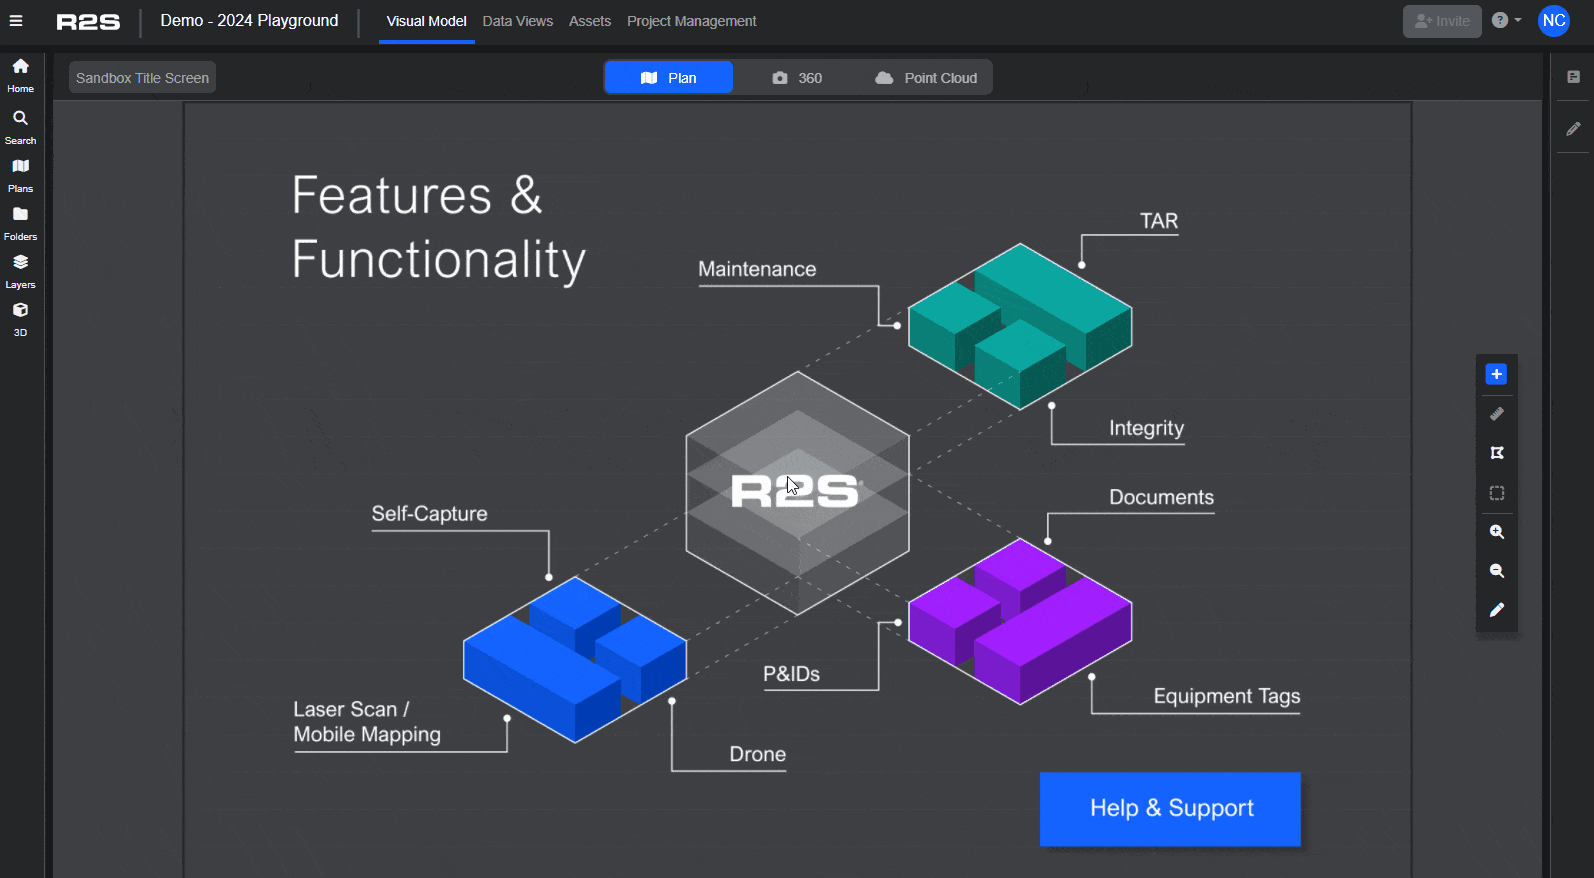Click the blue capture block graphic
Image resolution: width=1594 pixels, height=878 pixels.
[575, 659]
